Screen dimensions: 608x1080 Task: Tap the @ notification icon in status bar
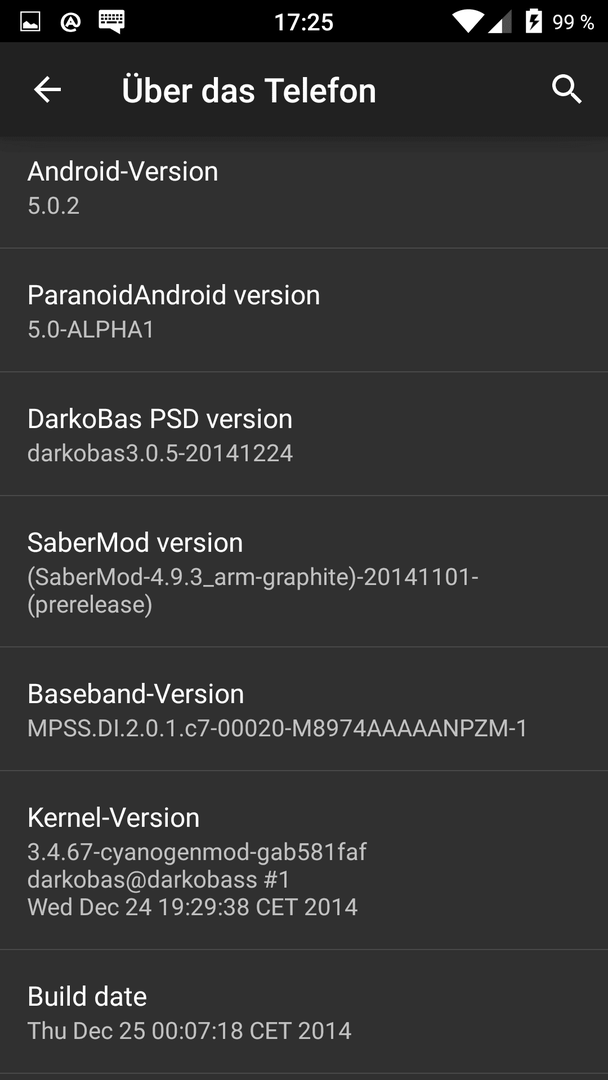click(x=70, y=22)
